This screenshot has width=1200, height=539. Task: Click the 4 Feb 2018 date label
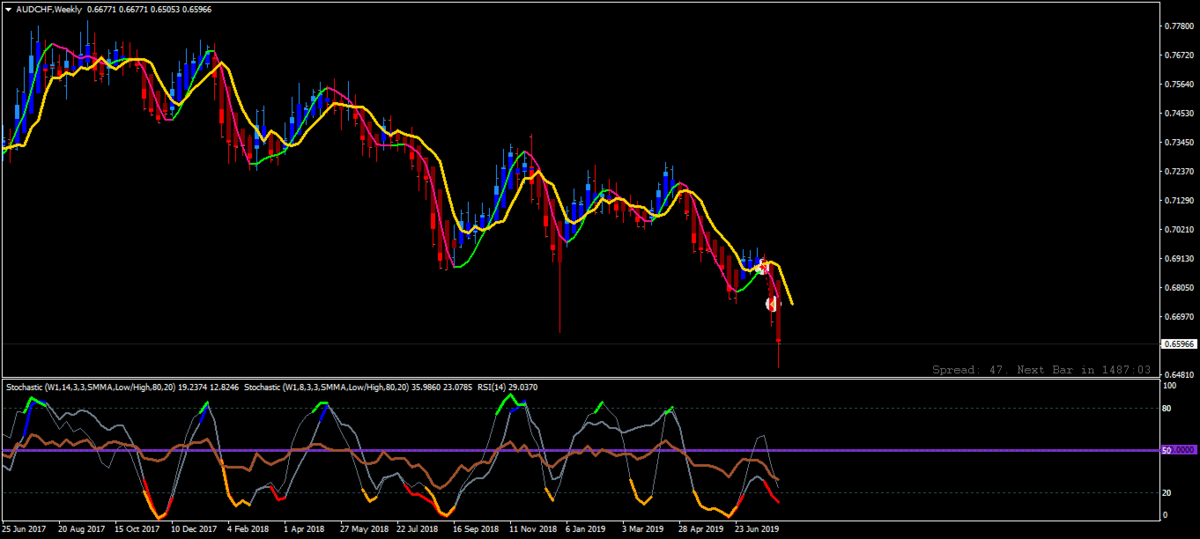(x=248, y=528)
